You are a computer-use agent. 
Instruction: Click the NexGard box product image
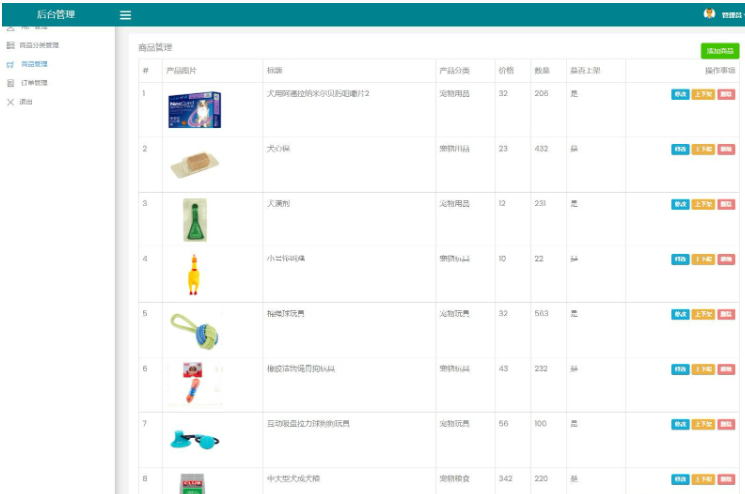195,110
